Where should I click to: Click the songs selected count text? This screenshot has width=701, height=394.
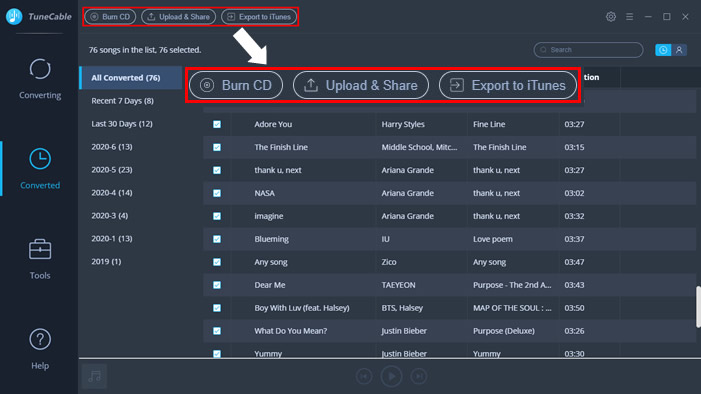pos(145,50)
